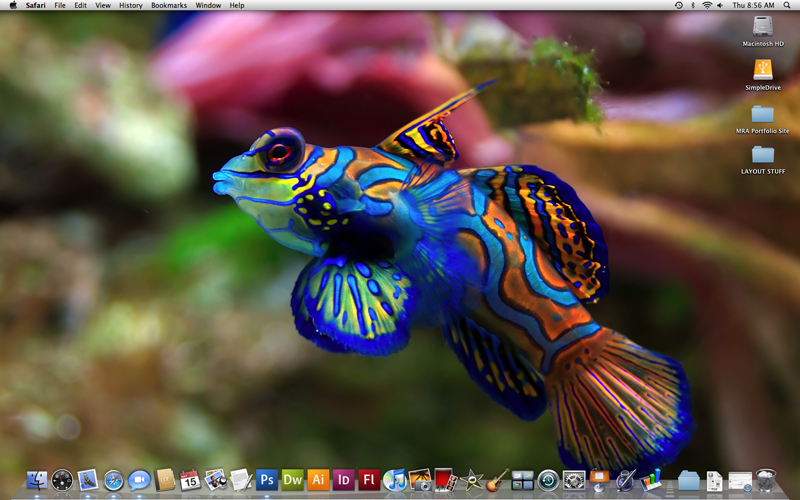Open Time Machine from the Dock
Viewport: 800px width, 500px height.
[548, 480]
